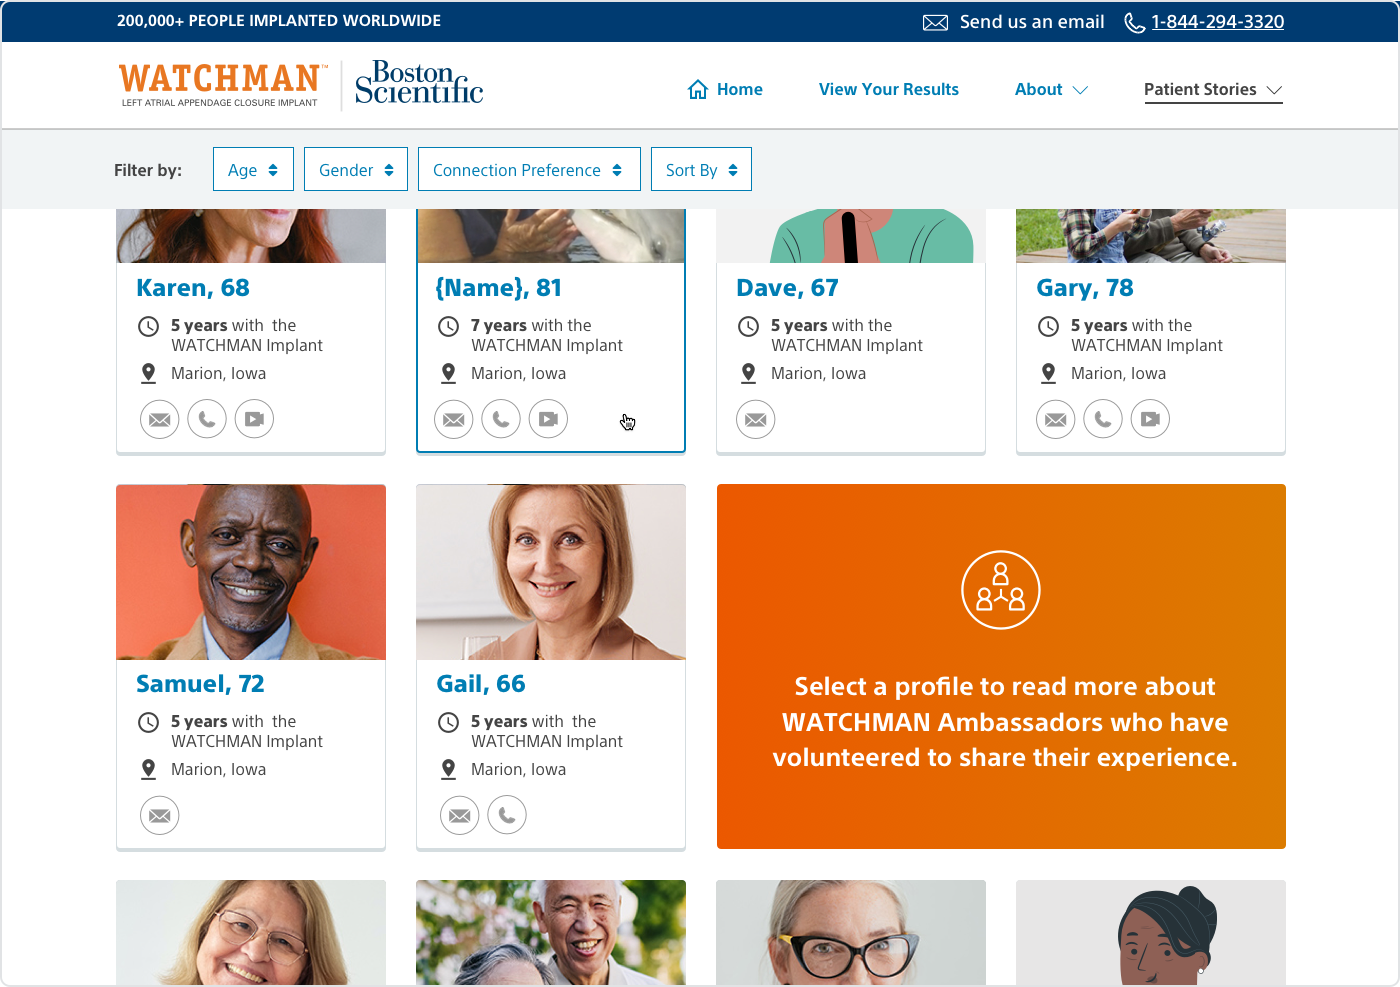This screenshot has height=987, width=1400.
Task: Click Karen's email contact icon
Action: point(160,419)
